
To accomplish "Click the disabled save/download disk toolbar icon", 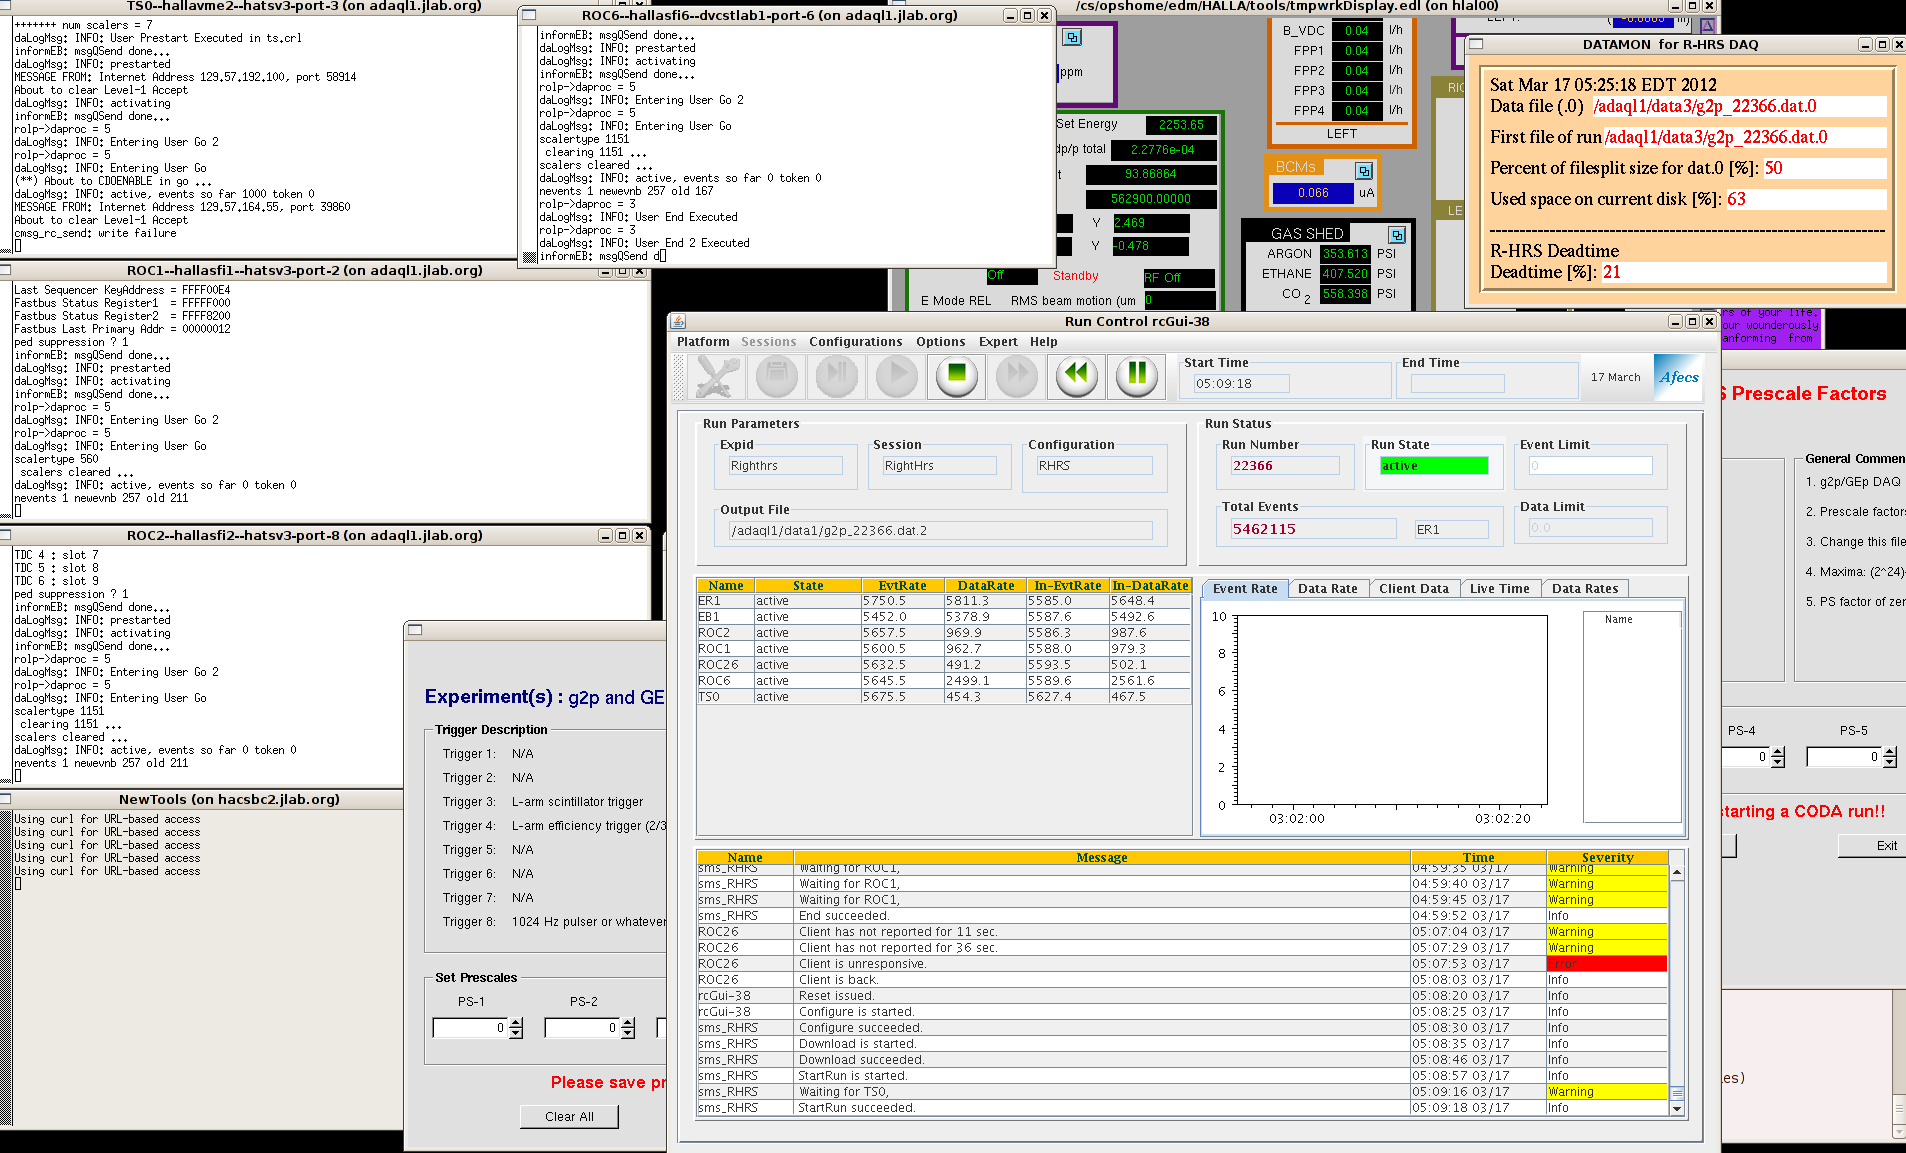I will pyautogui.click(x=777, y=377).
